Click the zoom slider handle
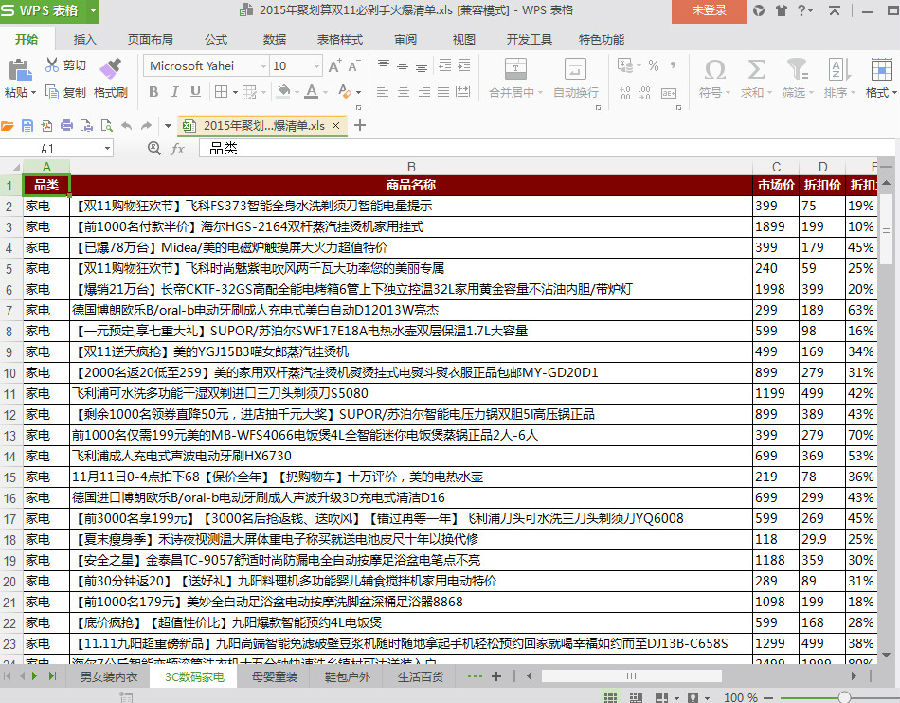 844,697
